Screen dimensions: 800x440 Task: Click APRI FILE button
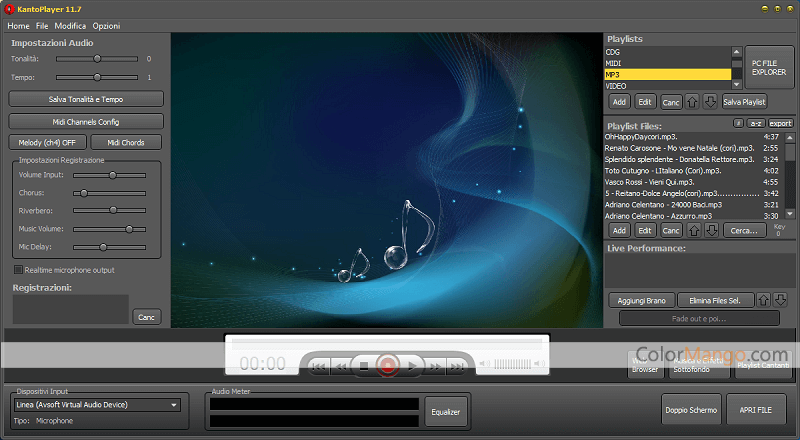pyautogui.click(x=756, y=409)
